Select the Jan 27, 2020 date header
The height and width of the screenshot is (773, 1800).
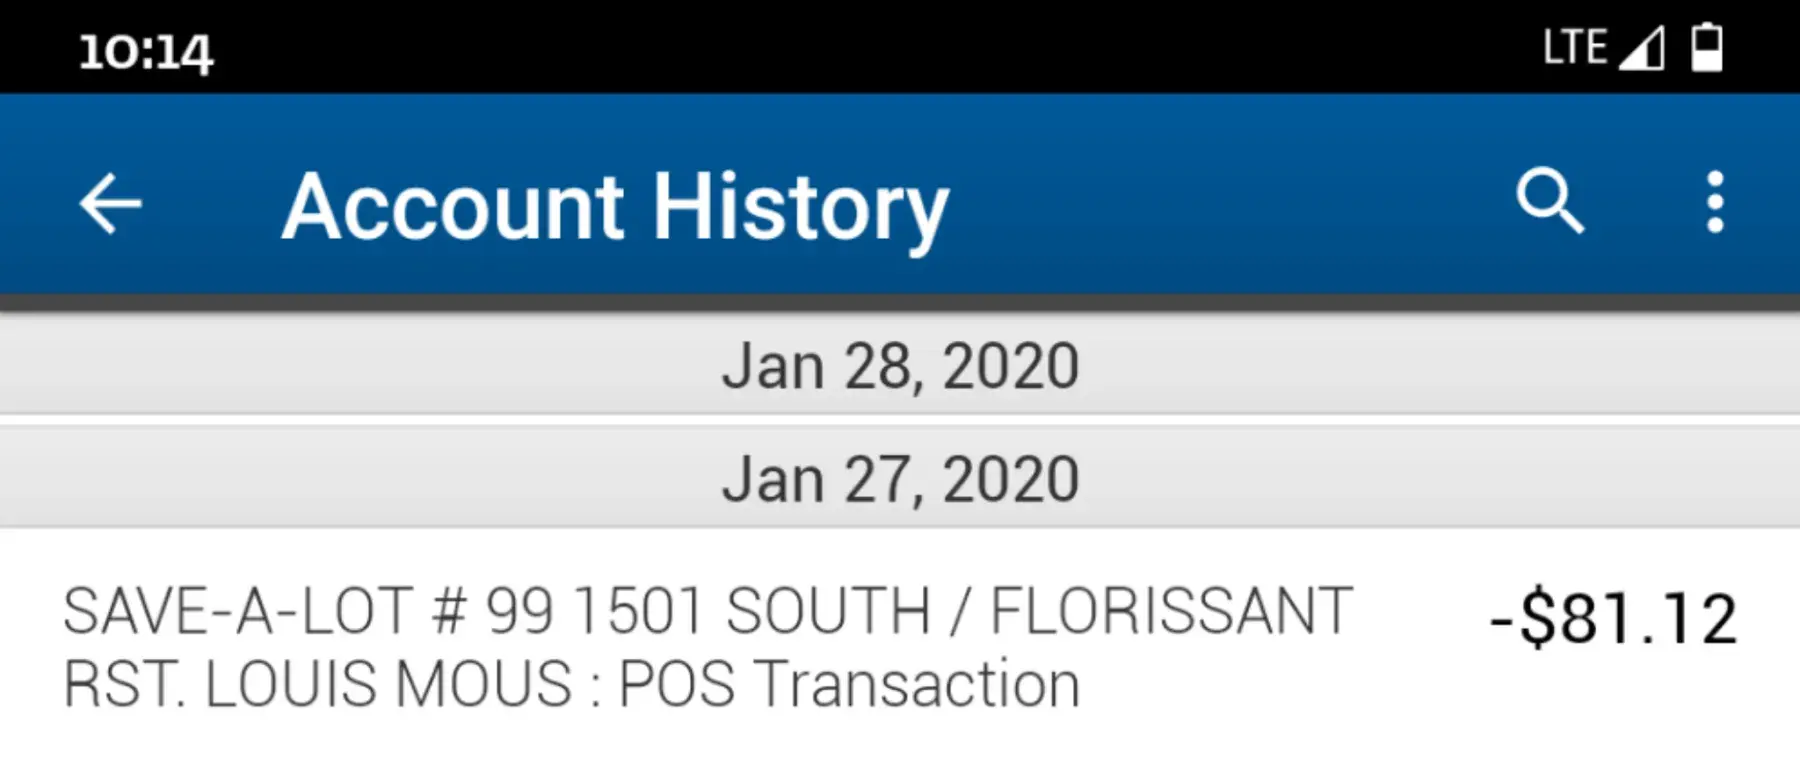900,479
